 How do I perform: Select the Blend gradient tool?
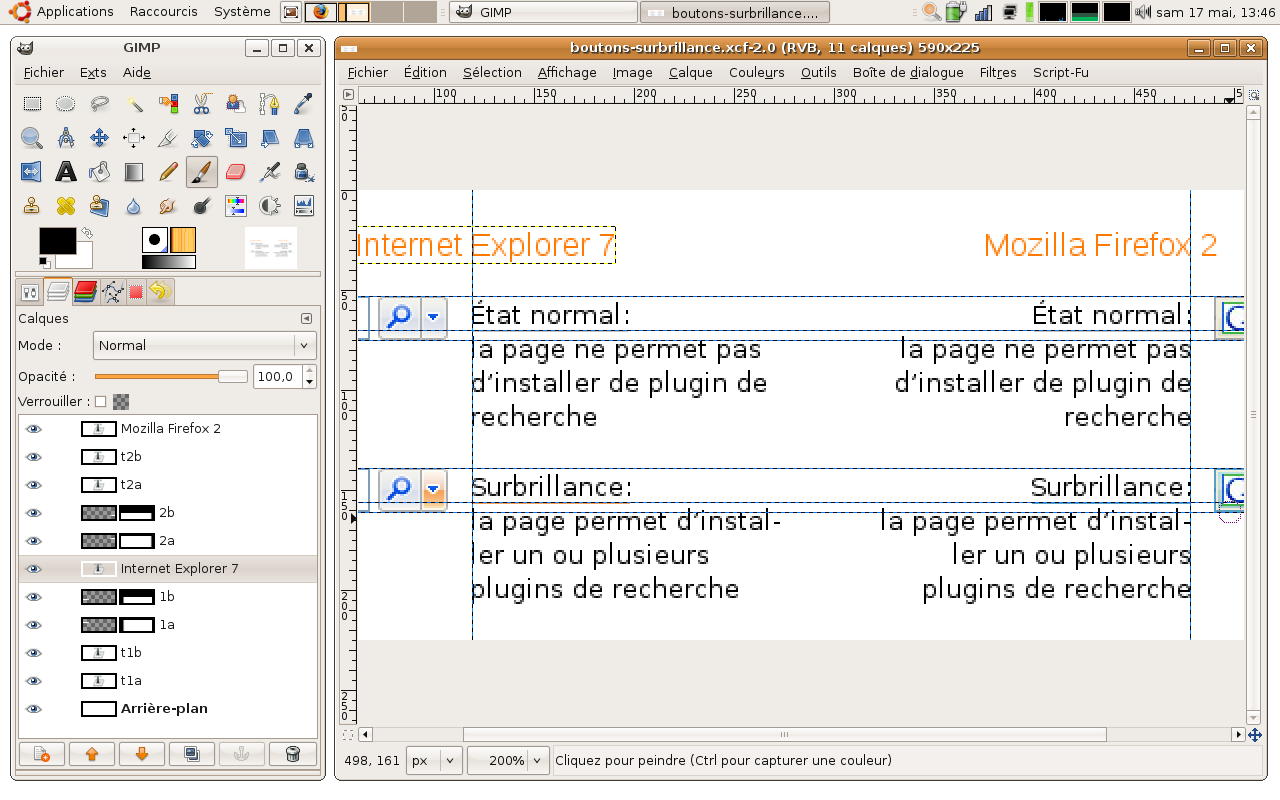click(134, 172)
